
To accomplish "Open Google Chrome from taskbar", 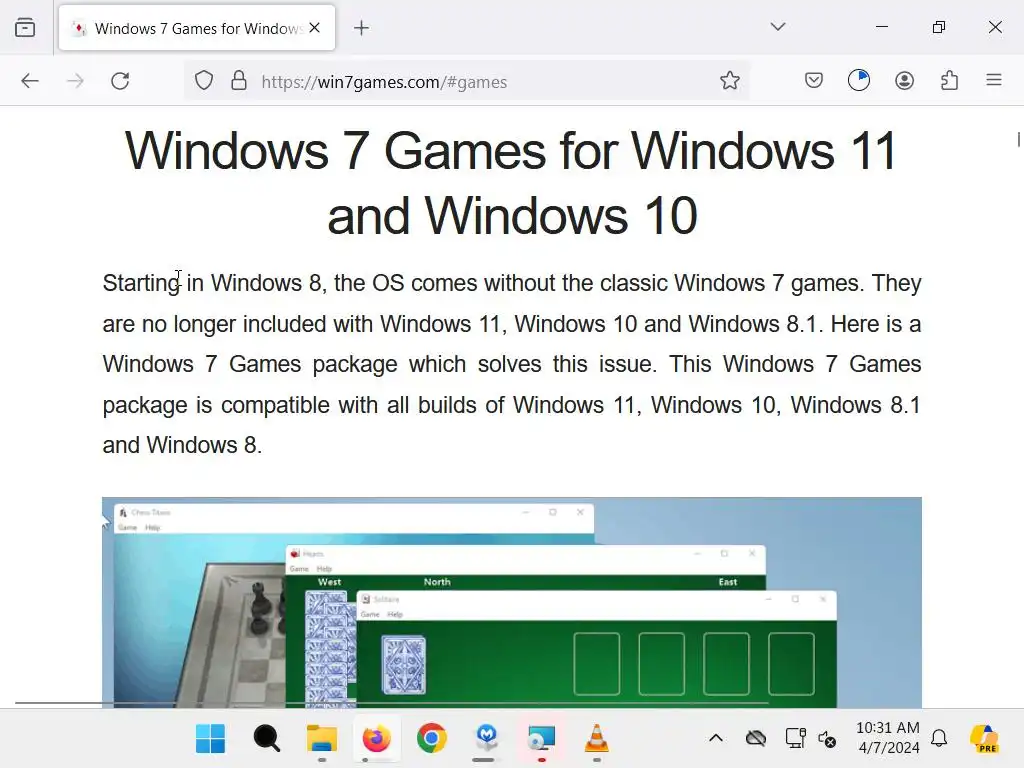I will (x=432, y=739).
